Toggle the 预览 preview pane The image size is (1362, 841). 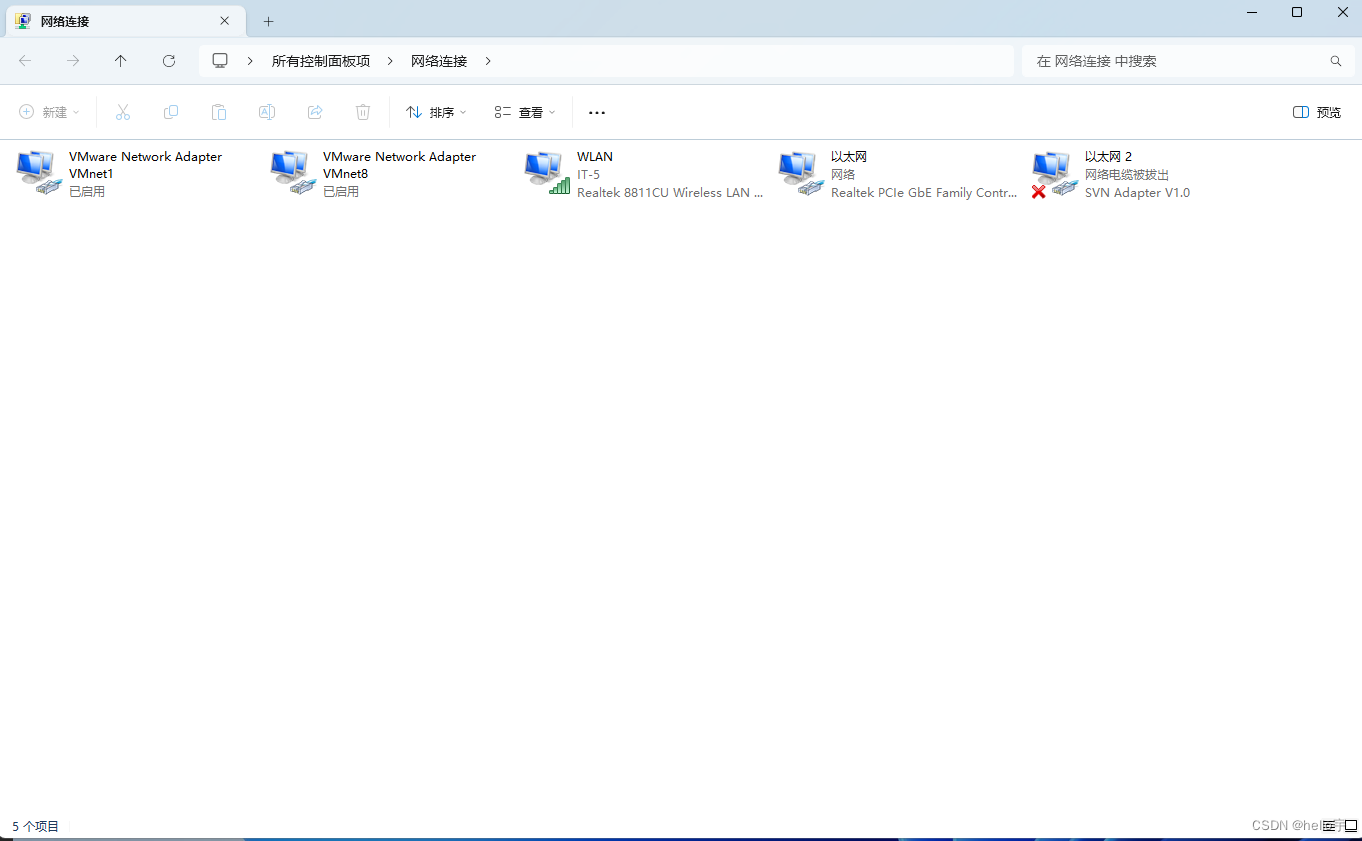click(x=1317, y=112)
